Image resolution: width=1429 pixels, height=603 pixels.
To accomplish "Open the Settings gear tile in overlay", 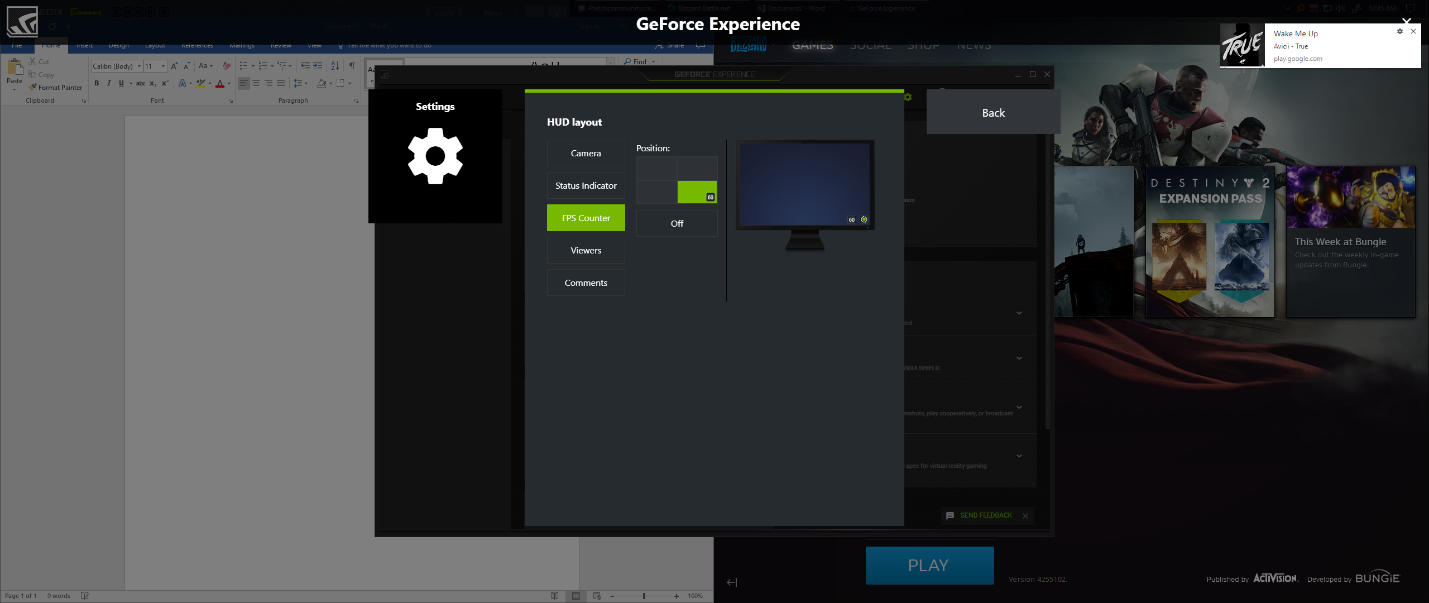I will click(435, 156).
